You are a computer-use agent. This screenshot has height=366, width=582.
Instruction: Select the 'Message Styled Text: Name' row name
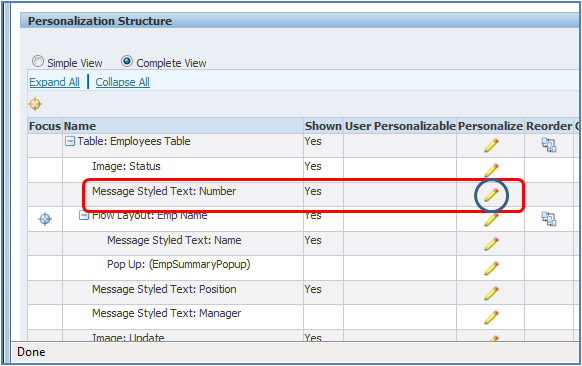tap(174, 240)
